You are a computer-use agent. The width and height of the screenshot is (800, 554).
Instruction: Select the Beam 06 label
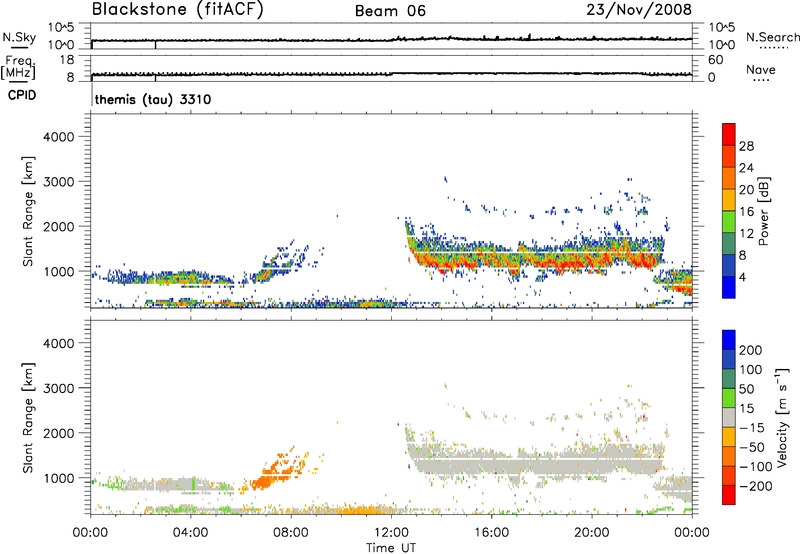pyautogui.click(x=390, y=11)
